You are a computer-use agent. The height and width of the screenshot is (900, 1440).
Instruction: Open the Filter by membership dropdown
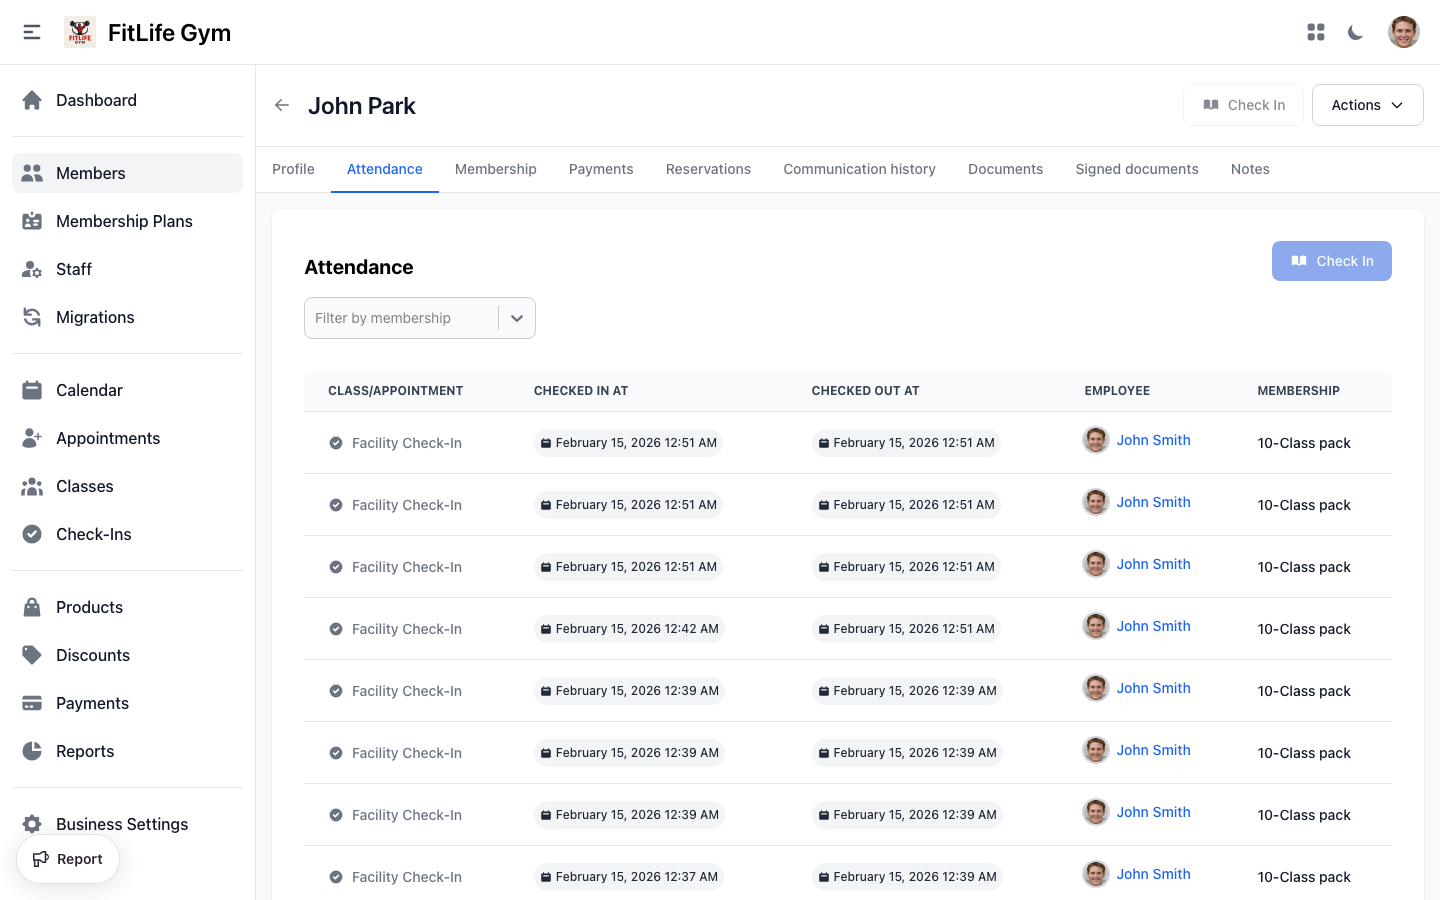coord(419,317)
